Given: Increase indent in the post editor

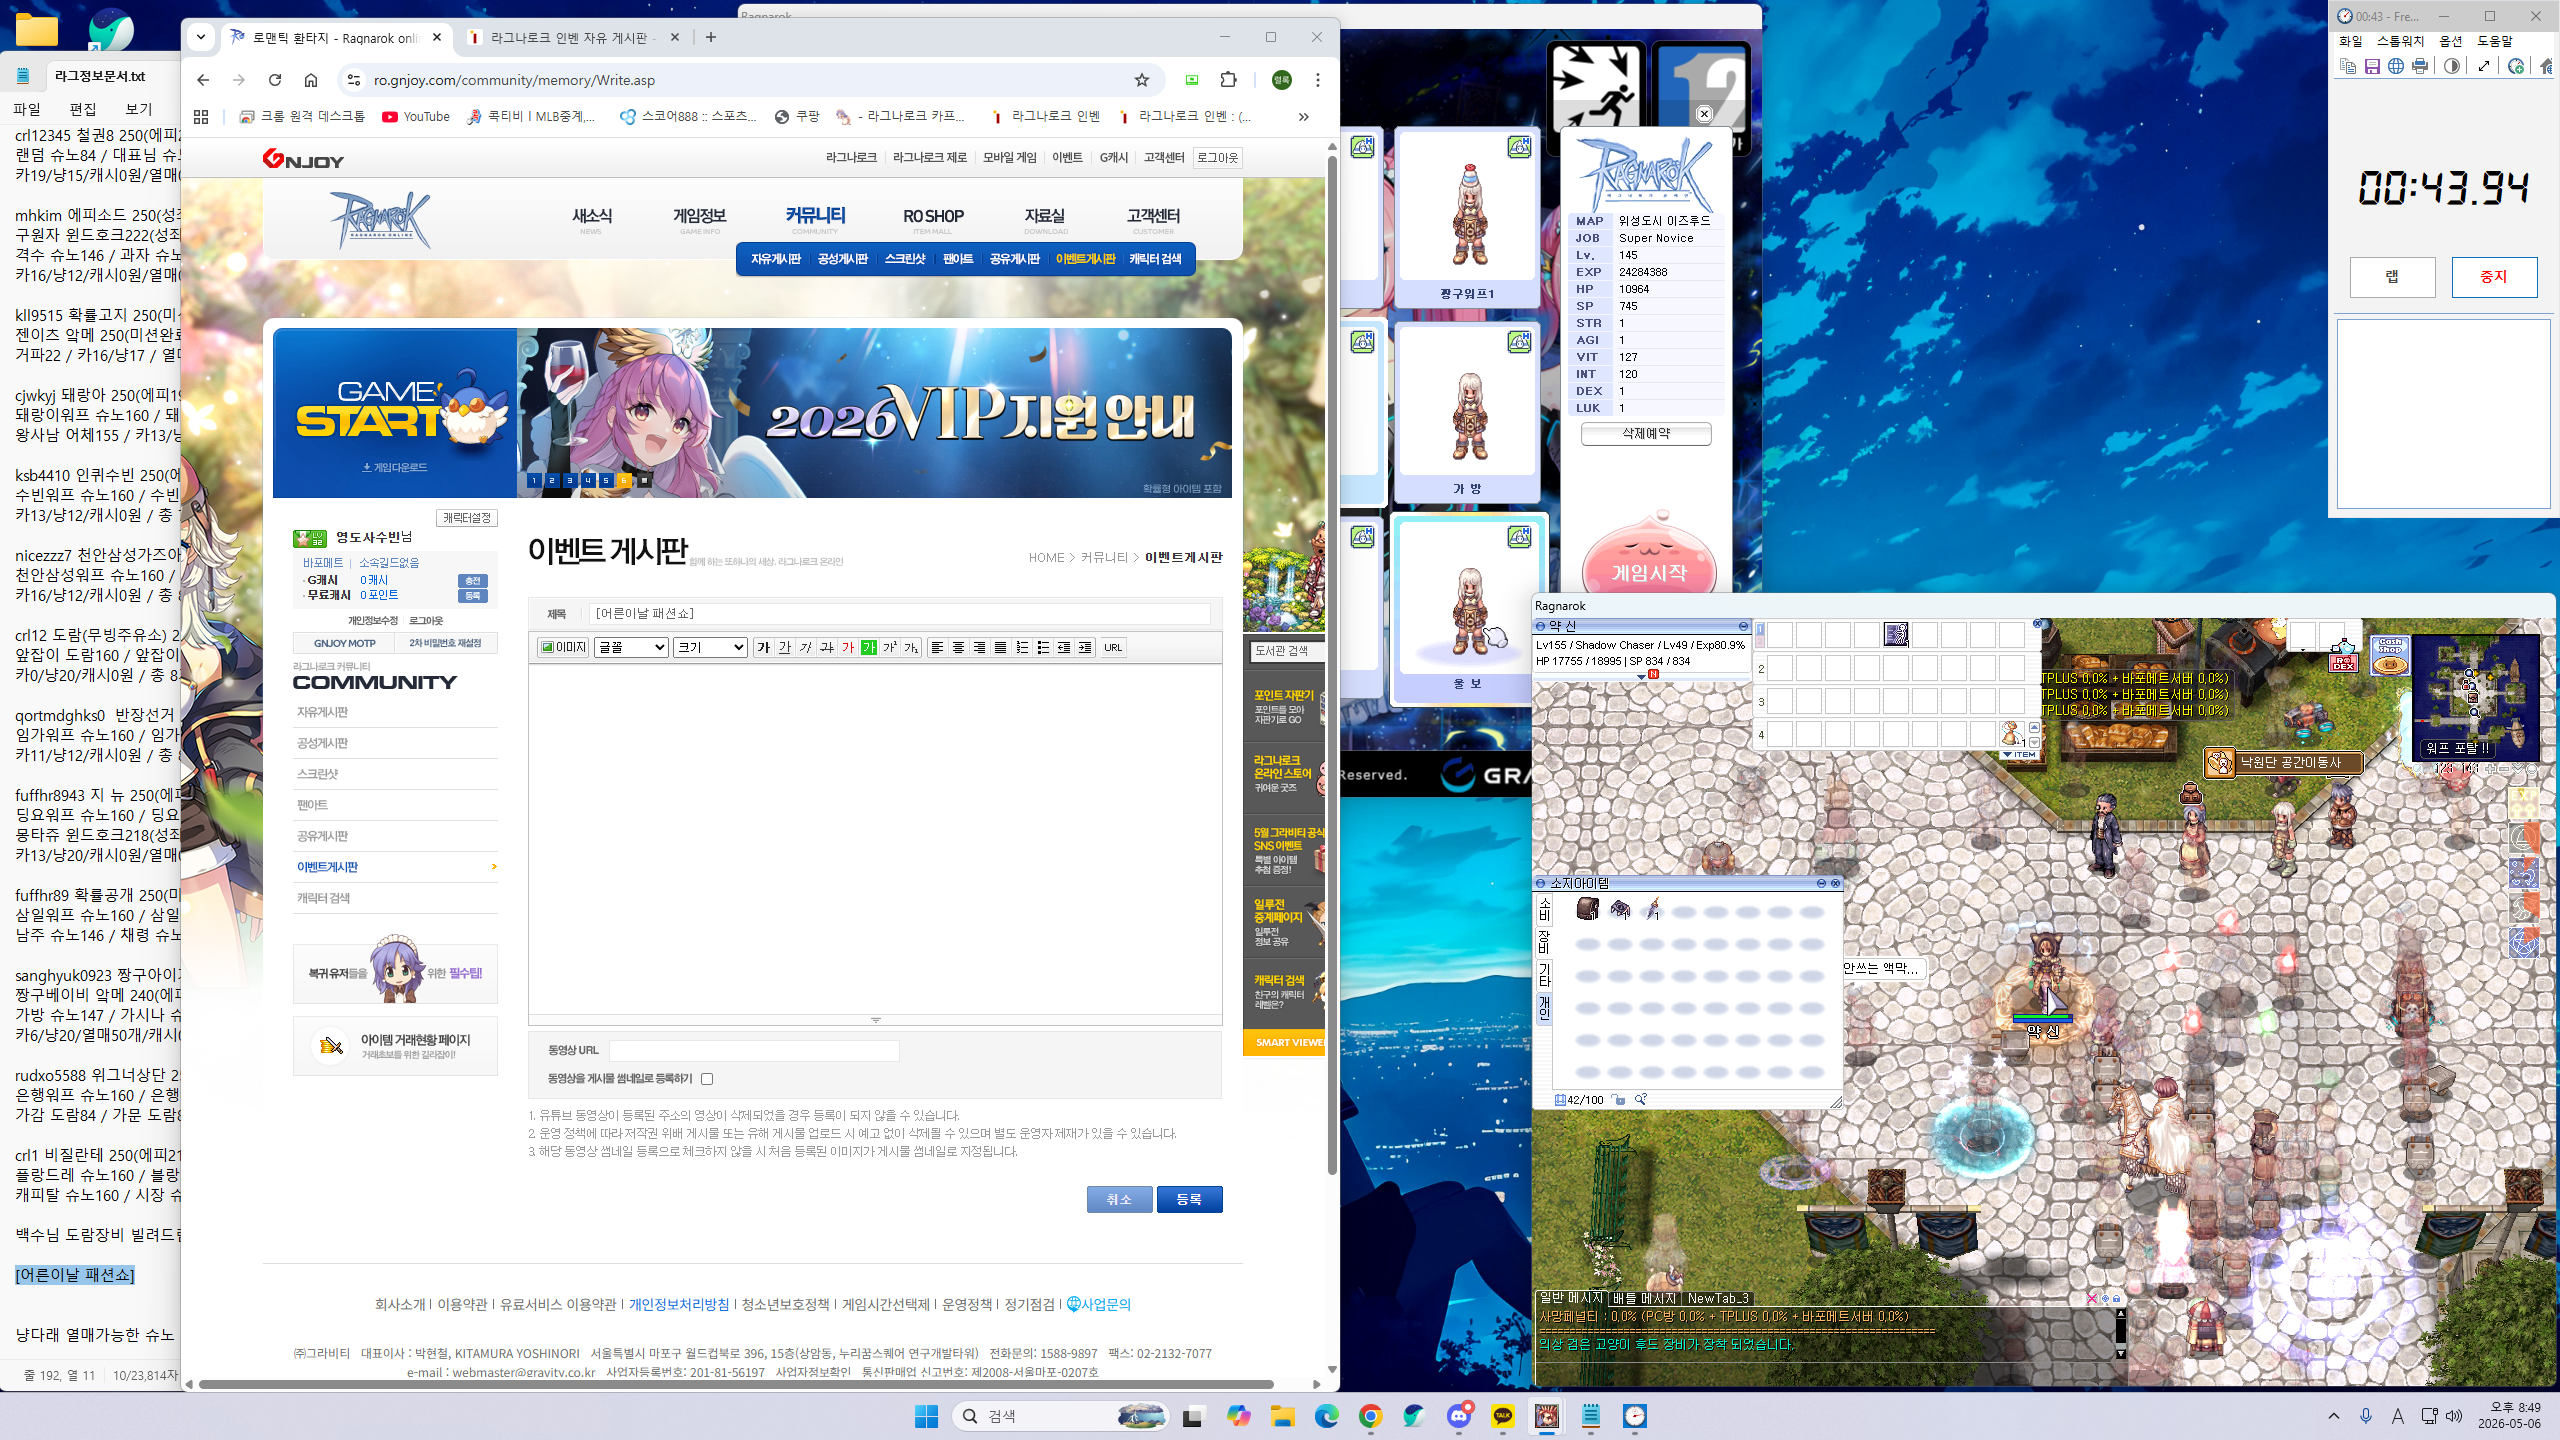Looking at the screenshot, I should pos(1085,648).
